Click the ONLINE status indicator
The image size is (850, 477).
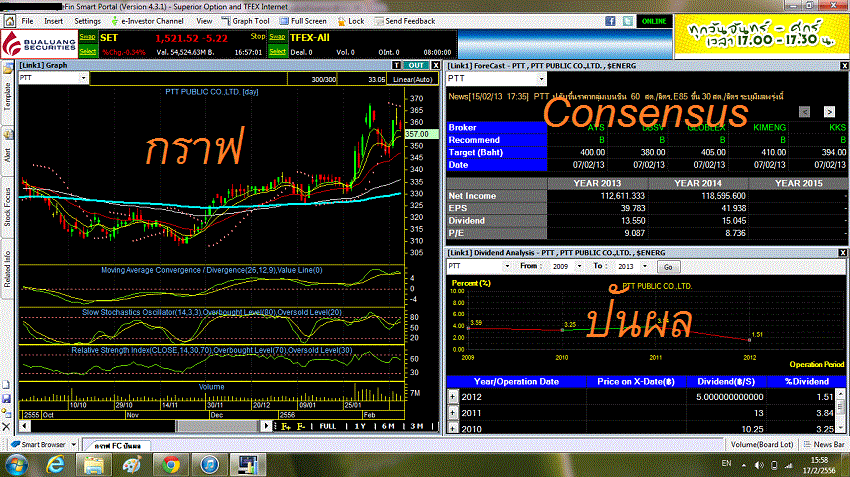[654, 21]
